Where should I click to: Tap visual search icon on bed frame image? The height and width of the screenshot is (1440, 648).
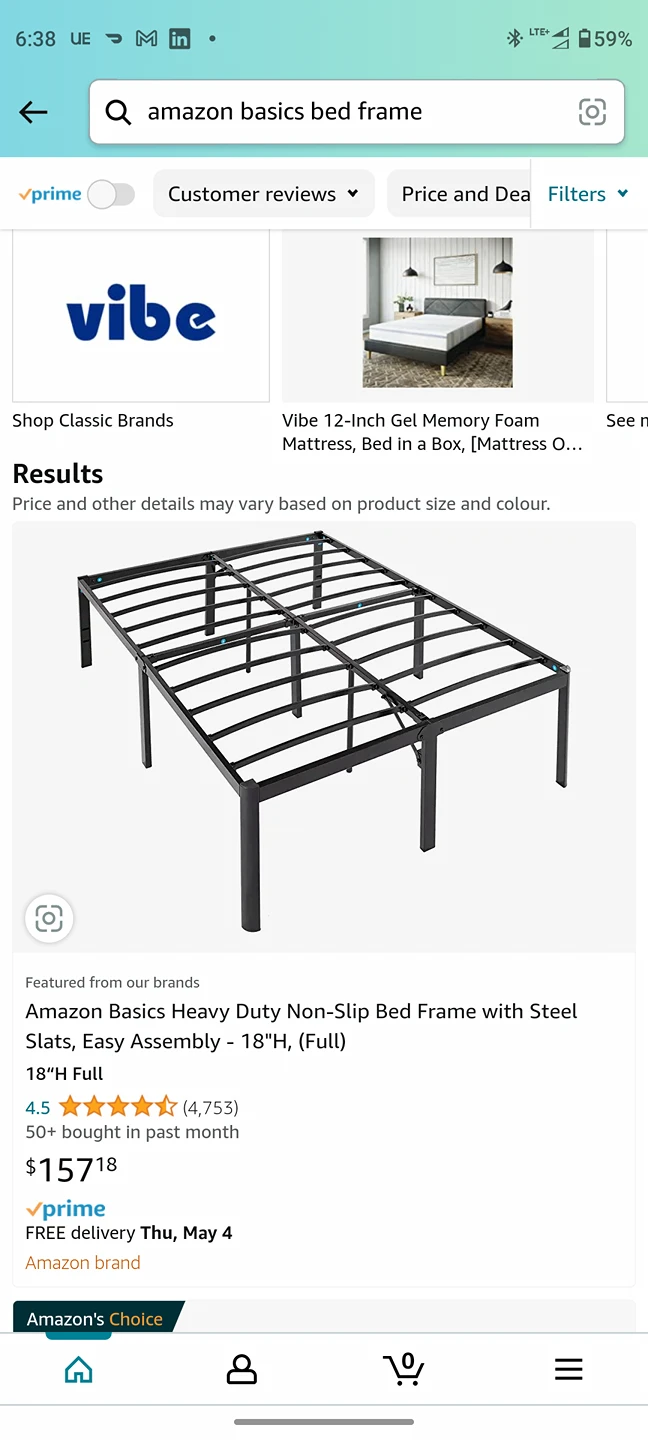pyautogui.click(x=49, y=918)
